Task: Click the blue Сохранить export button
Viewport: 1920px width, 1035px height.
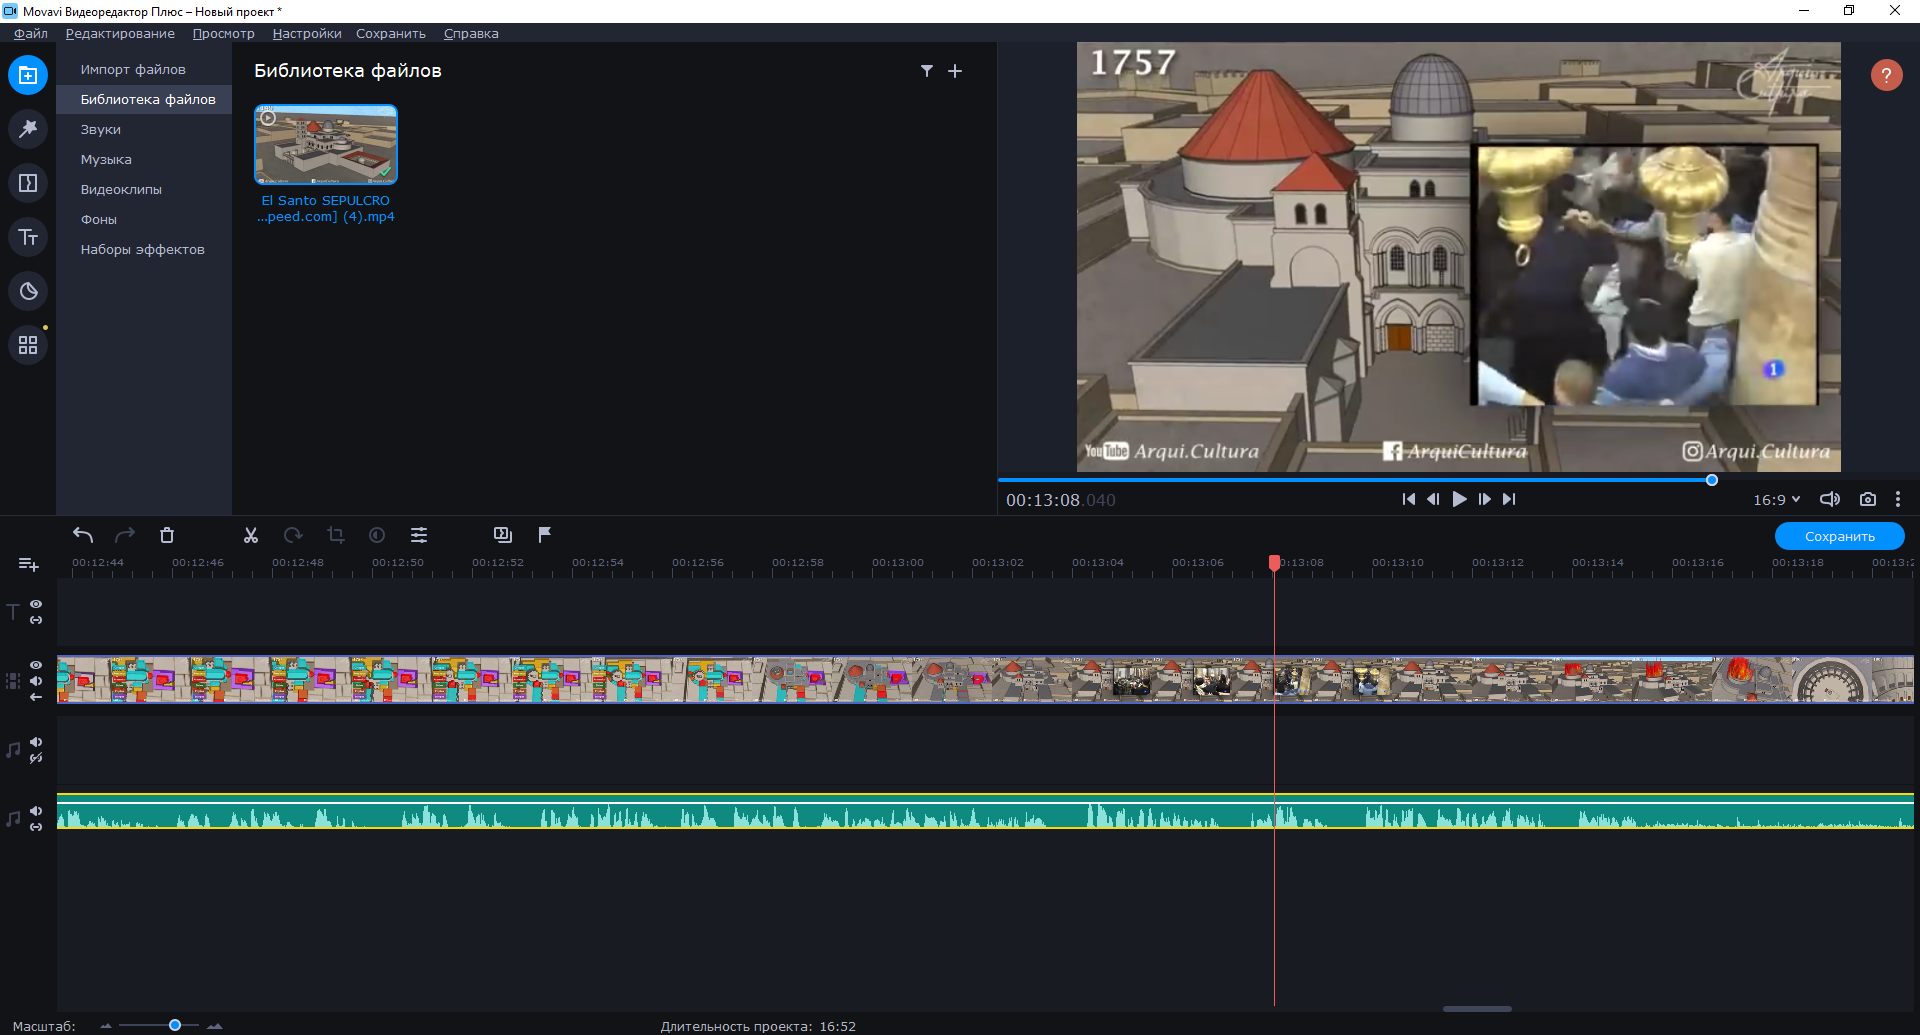Action: click(x=1839, y=536)
